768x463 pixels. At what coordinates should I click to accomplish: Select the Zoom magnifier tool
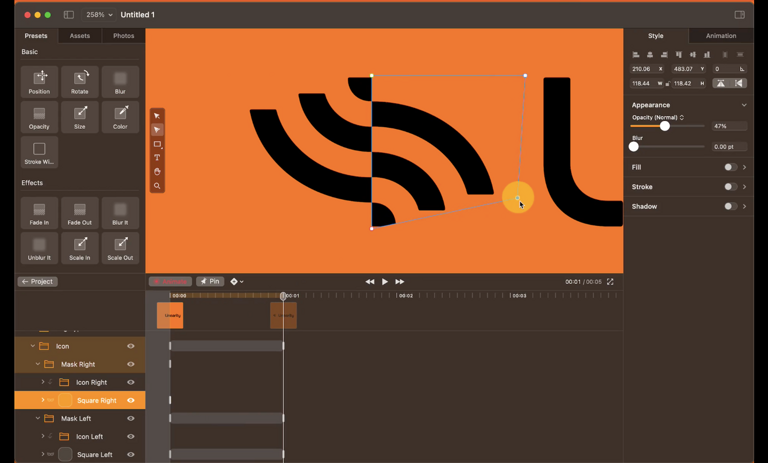click(157, 186)
